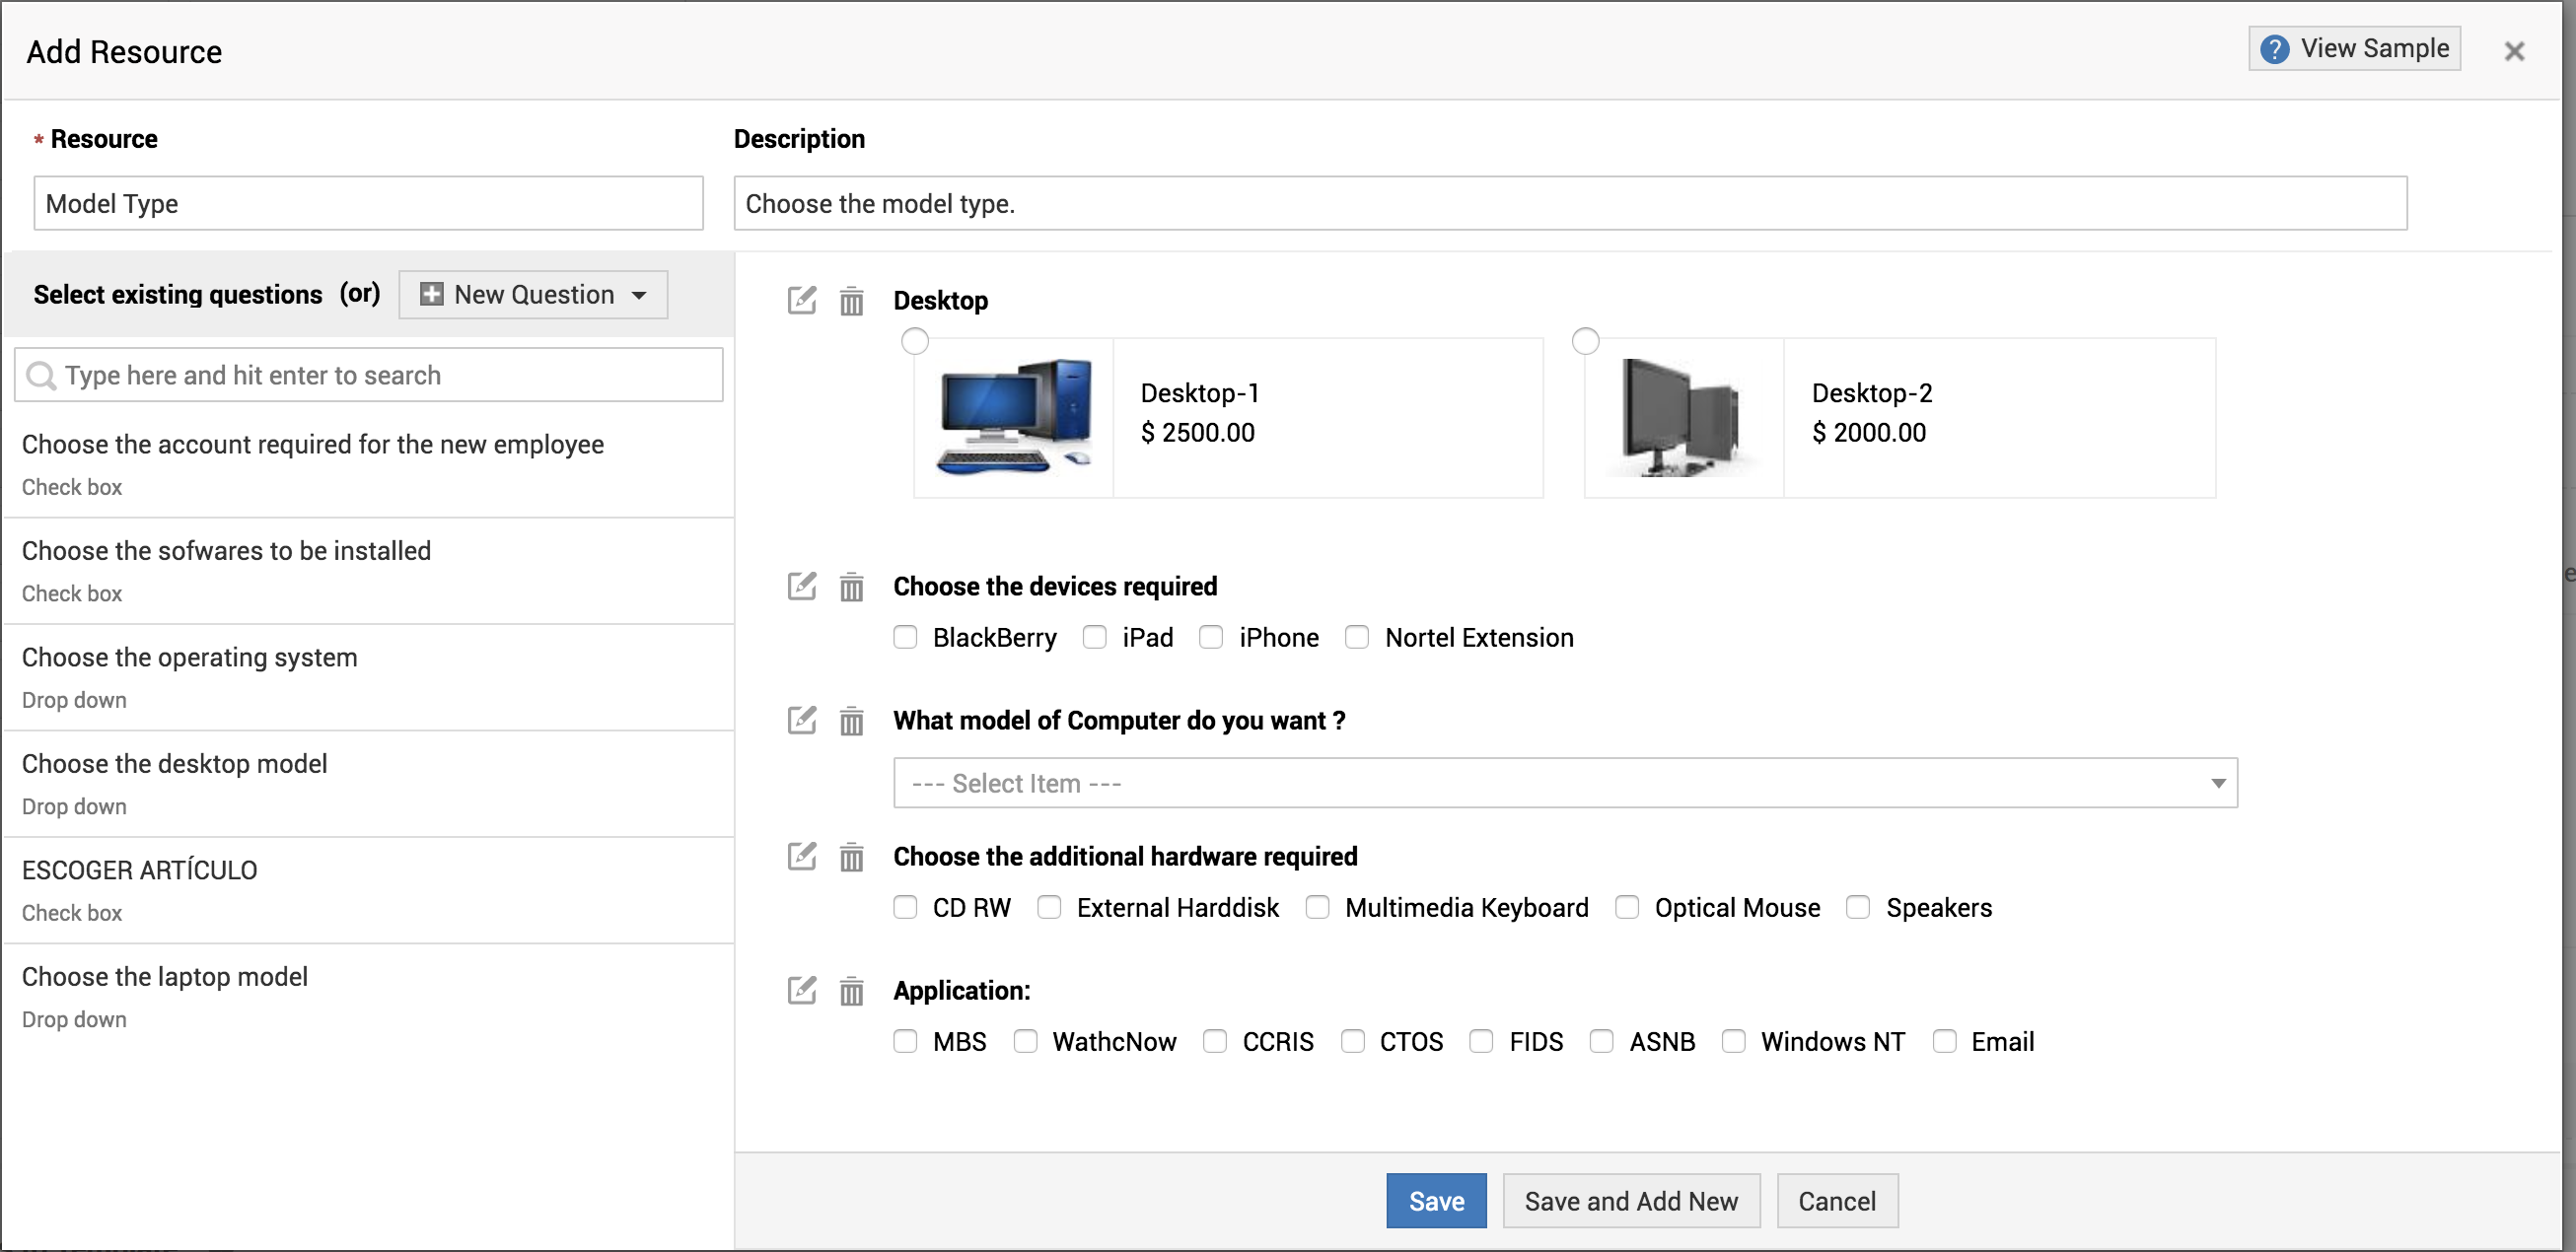Check the iPad checkbox

(x=1095, y=637)
